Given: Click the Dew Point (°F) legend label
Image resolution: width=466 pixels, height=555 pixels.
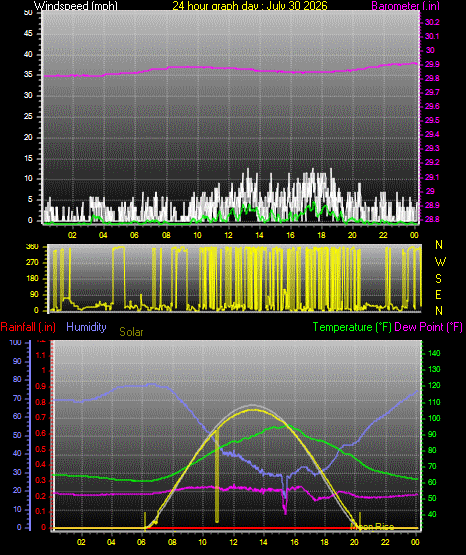Looking at the screenshot, I should [x=428, y=327].
